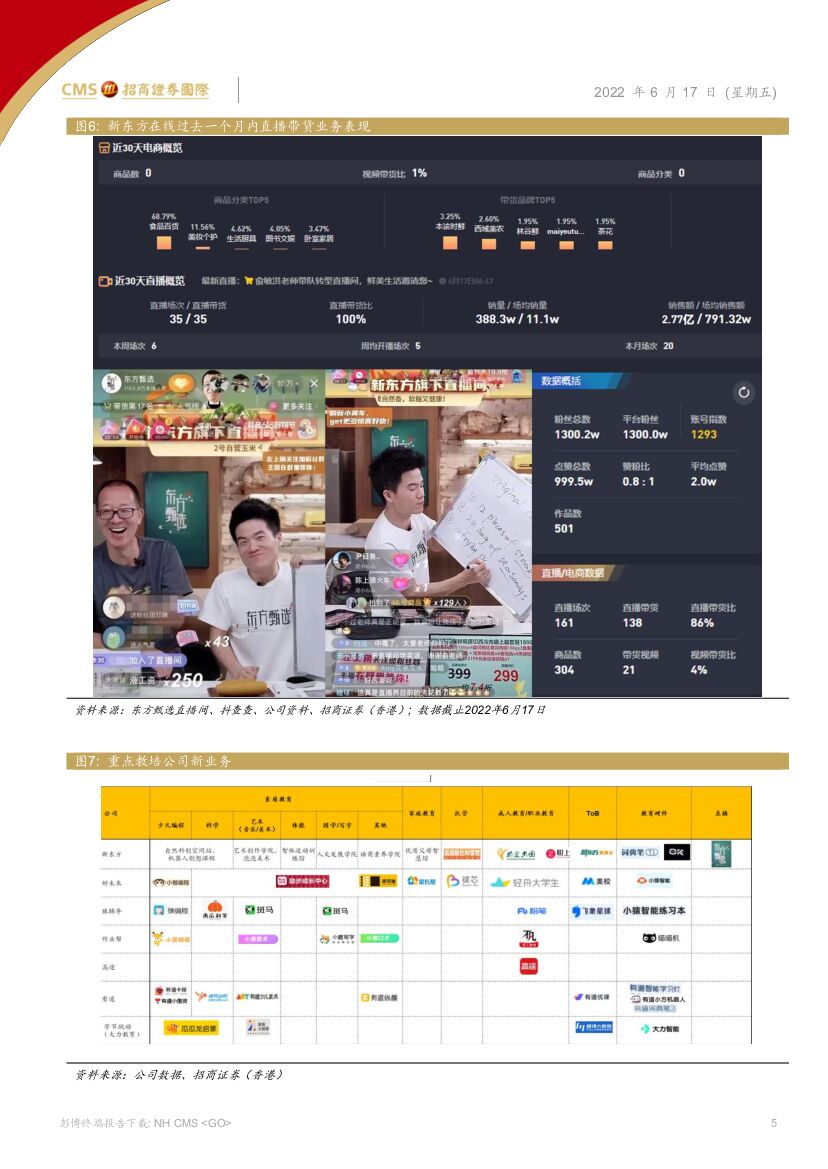
Task: Click the left 东方甄选 livestream screenshot
Action: coord(209,533)
